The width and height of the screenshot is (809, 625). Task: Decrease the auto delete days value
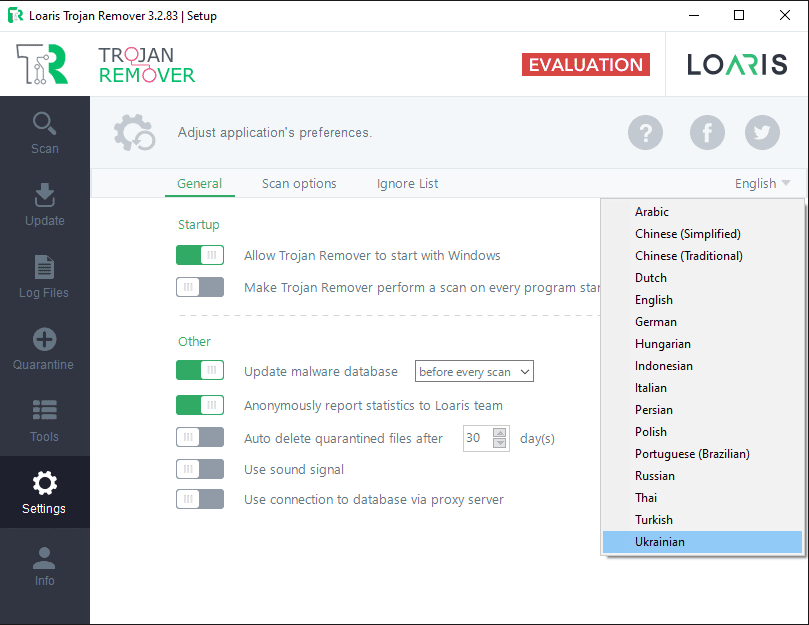pos(499,443)
